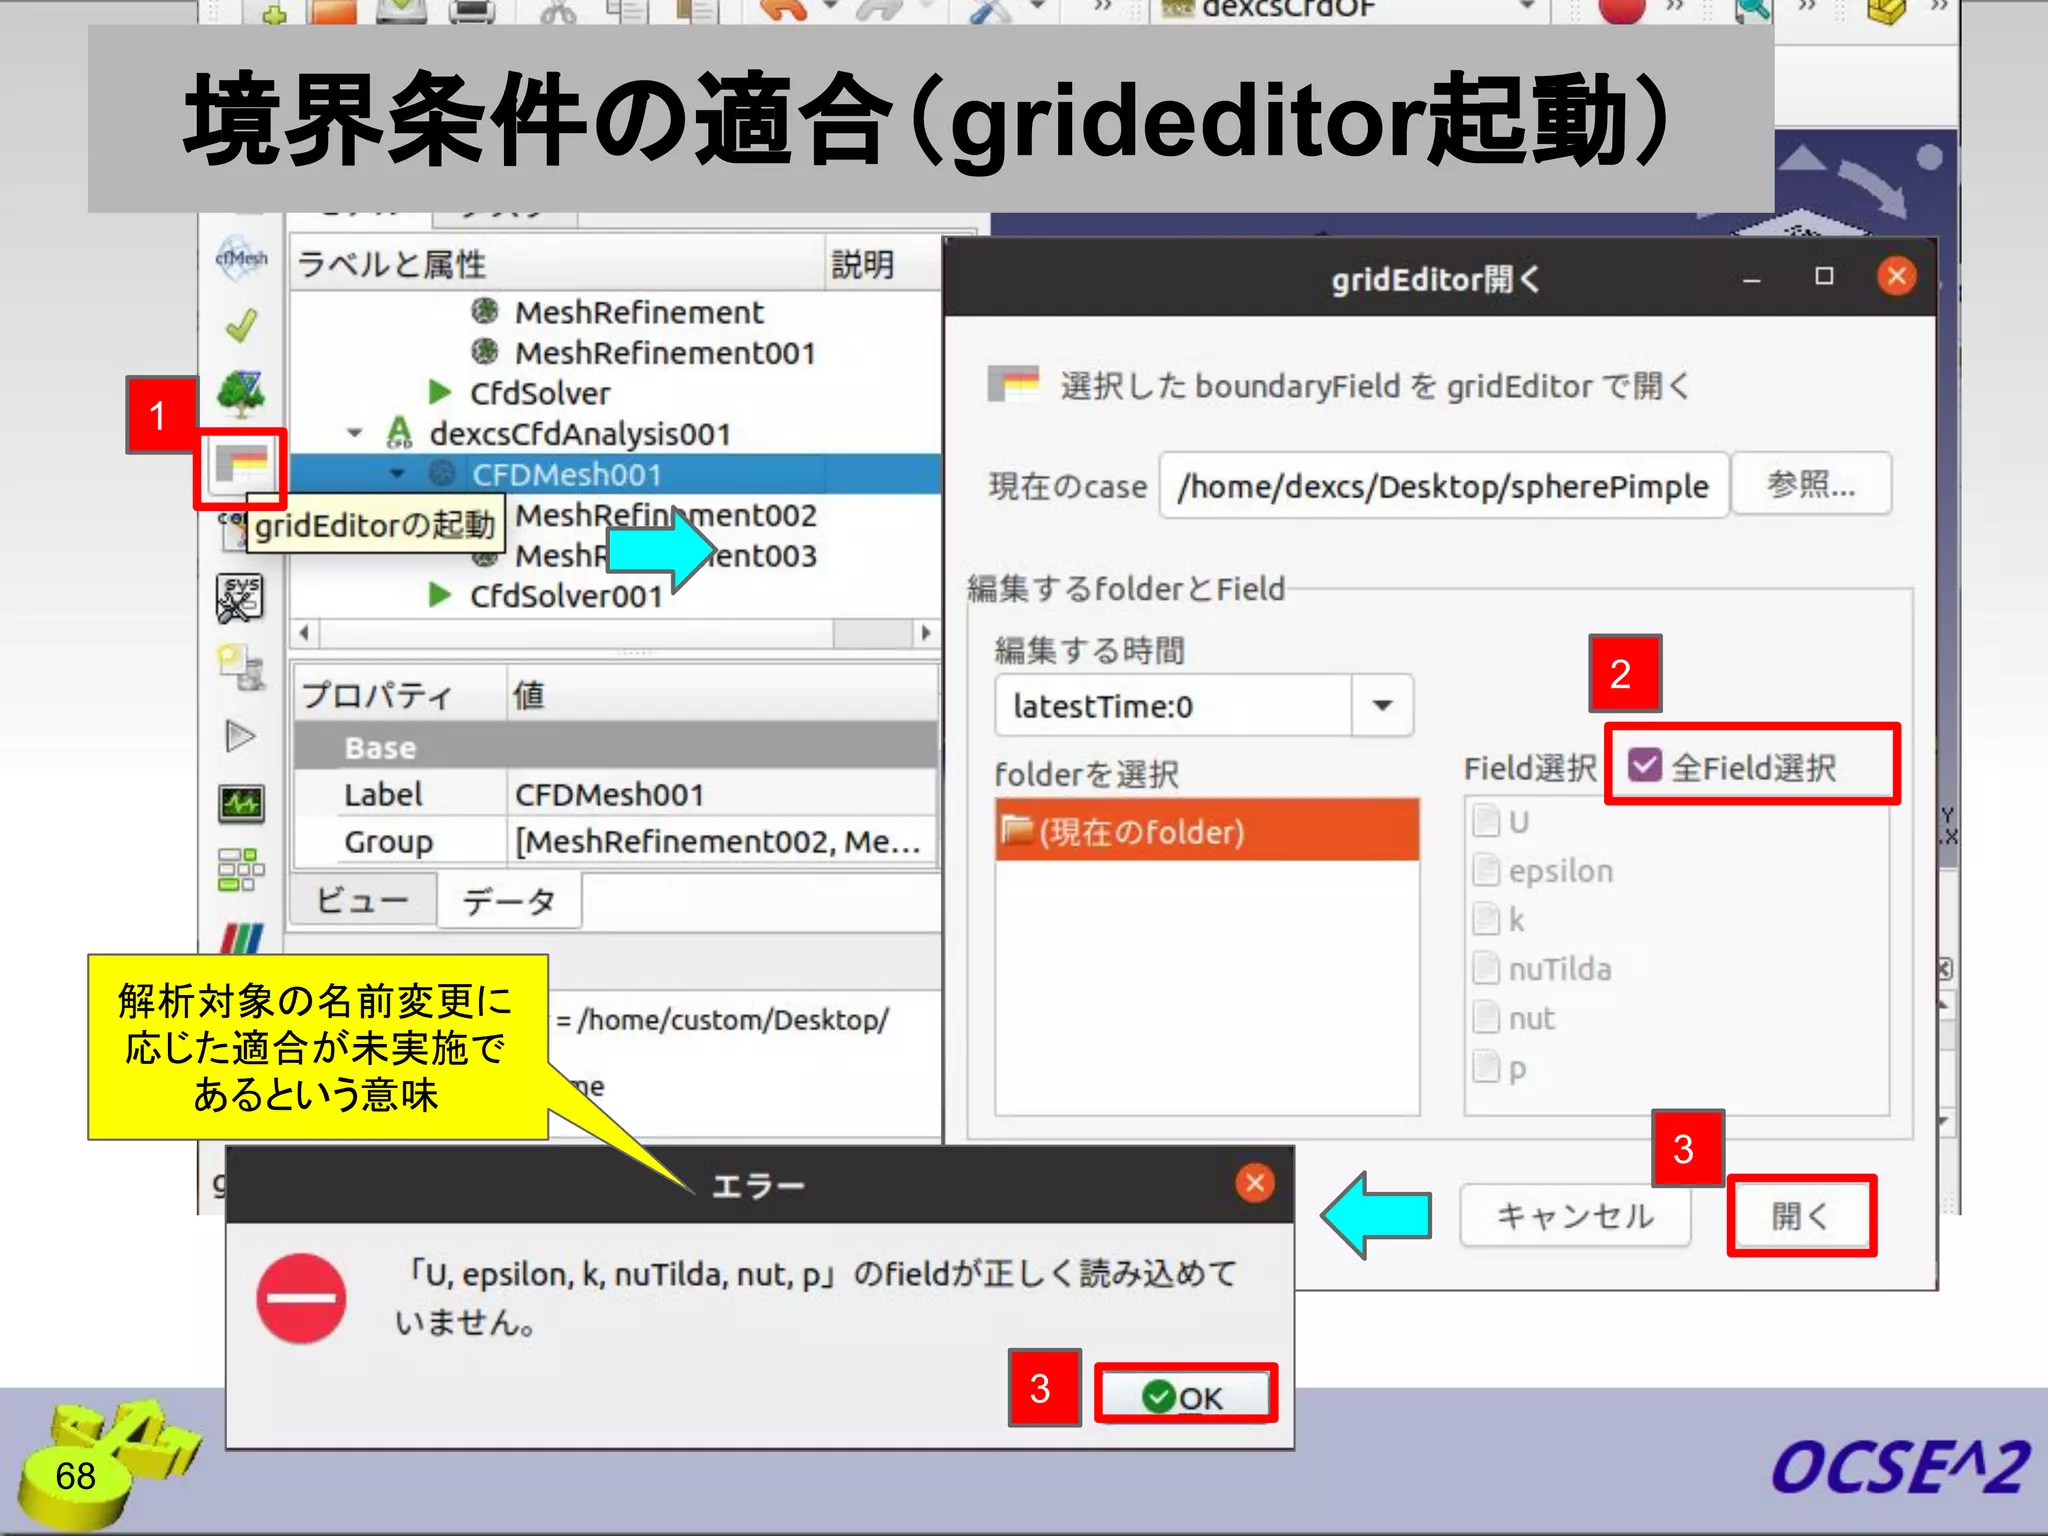Screen dimensions: 2048x1536
Task: Click the green checkmark icon in left toolbar
Action: (x=241, y=325)
